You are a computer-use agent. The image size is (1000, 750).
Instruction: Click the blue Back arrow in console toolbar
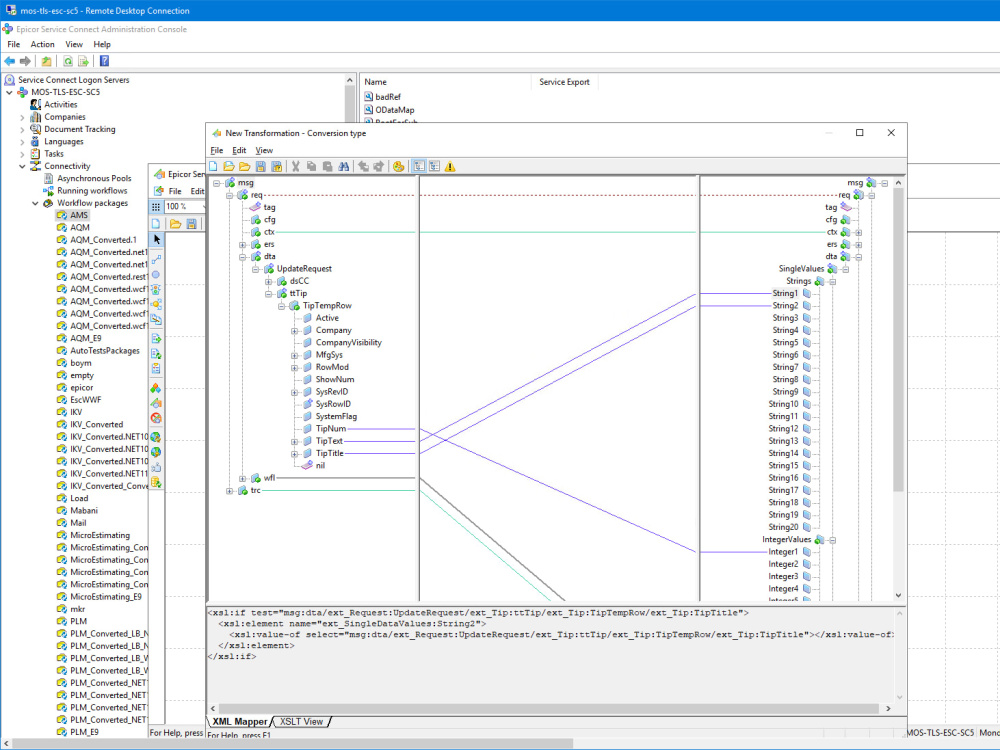pyautogui.click(x=10, y=61)
